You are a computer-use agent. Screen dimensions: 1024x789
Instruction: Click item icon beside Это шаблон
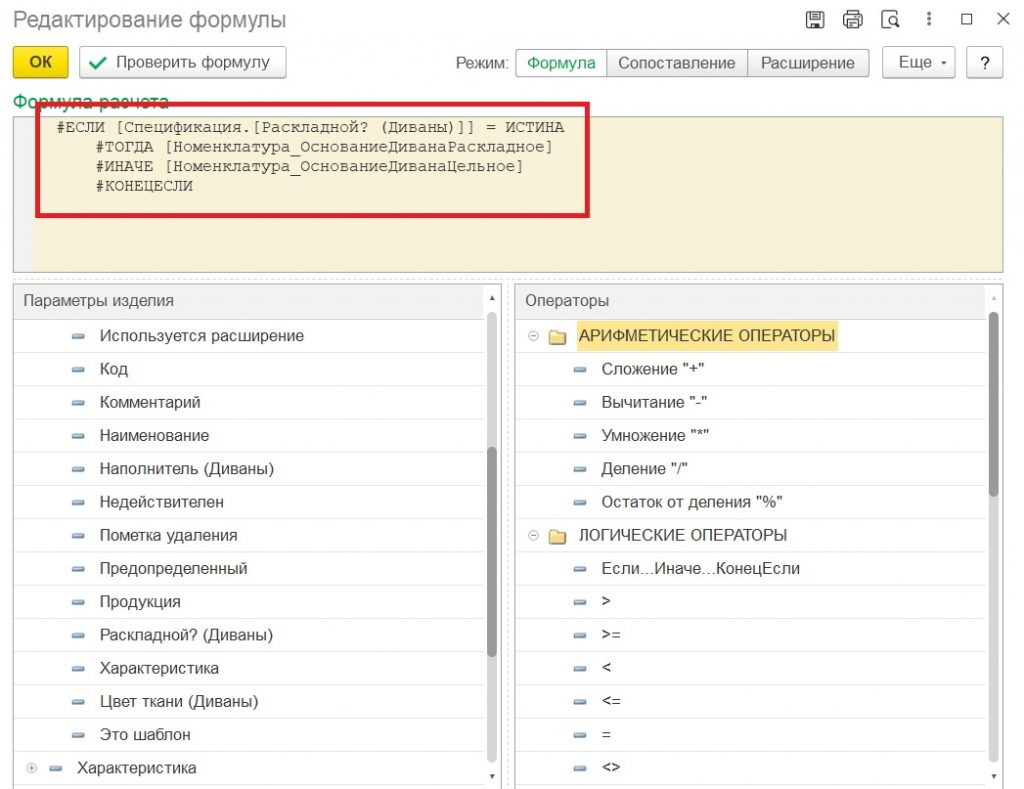pyautogui.click(x=78, y=735)
